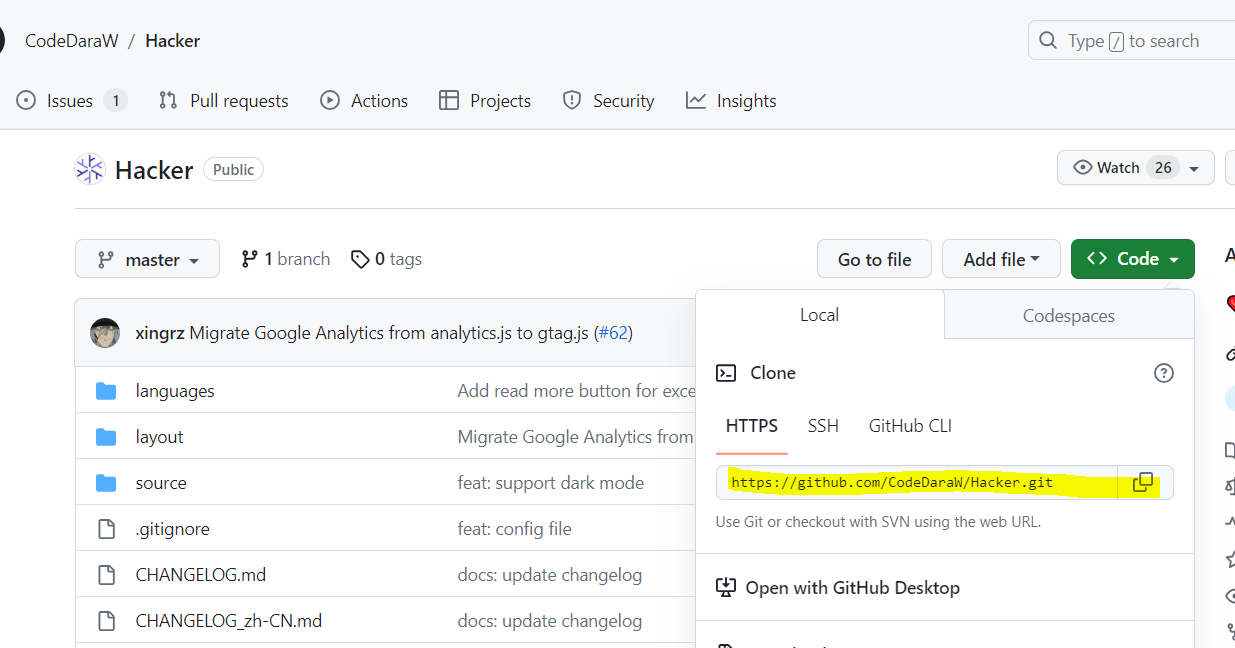Select the Local tab in Code popup
Image resolution: width=1235 pixels, height=648 pixels.
[x=819, y=315]
